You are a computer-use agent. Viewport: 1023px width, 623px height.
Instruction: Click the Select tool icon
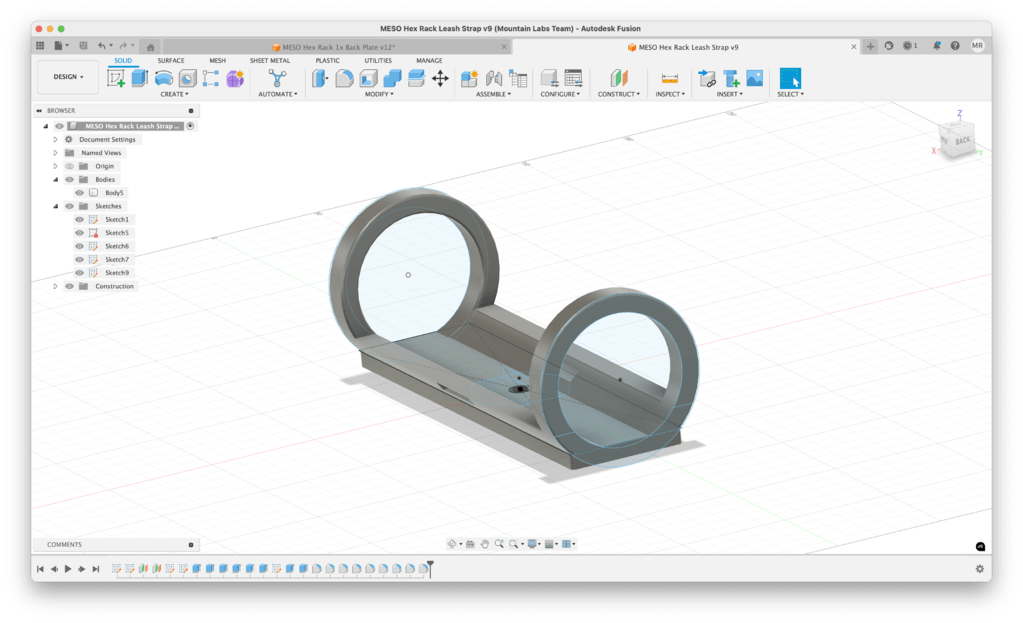[x=790, y=78]
